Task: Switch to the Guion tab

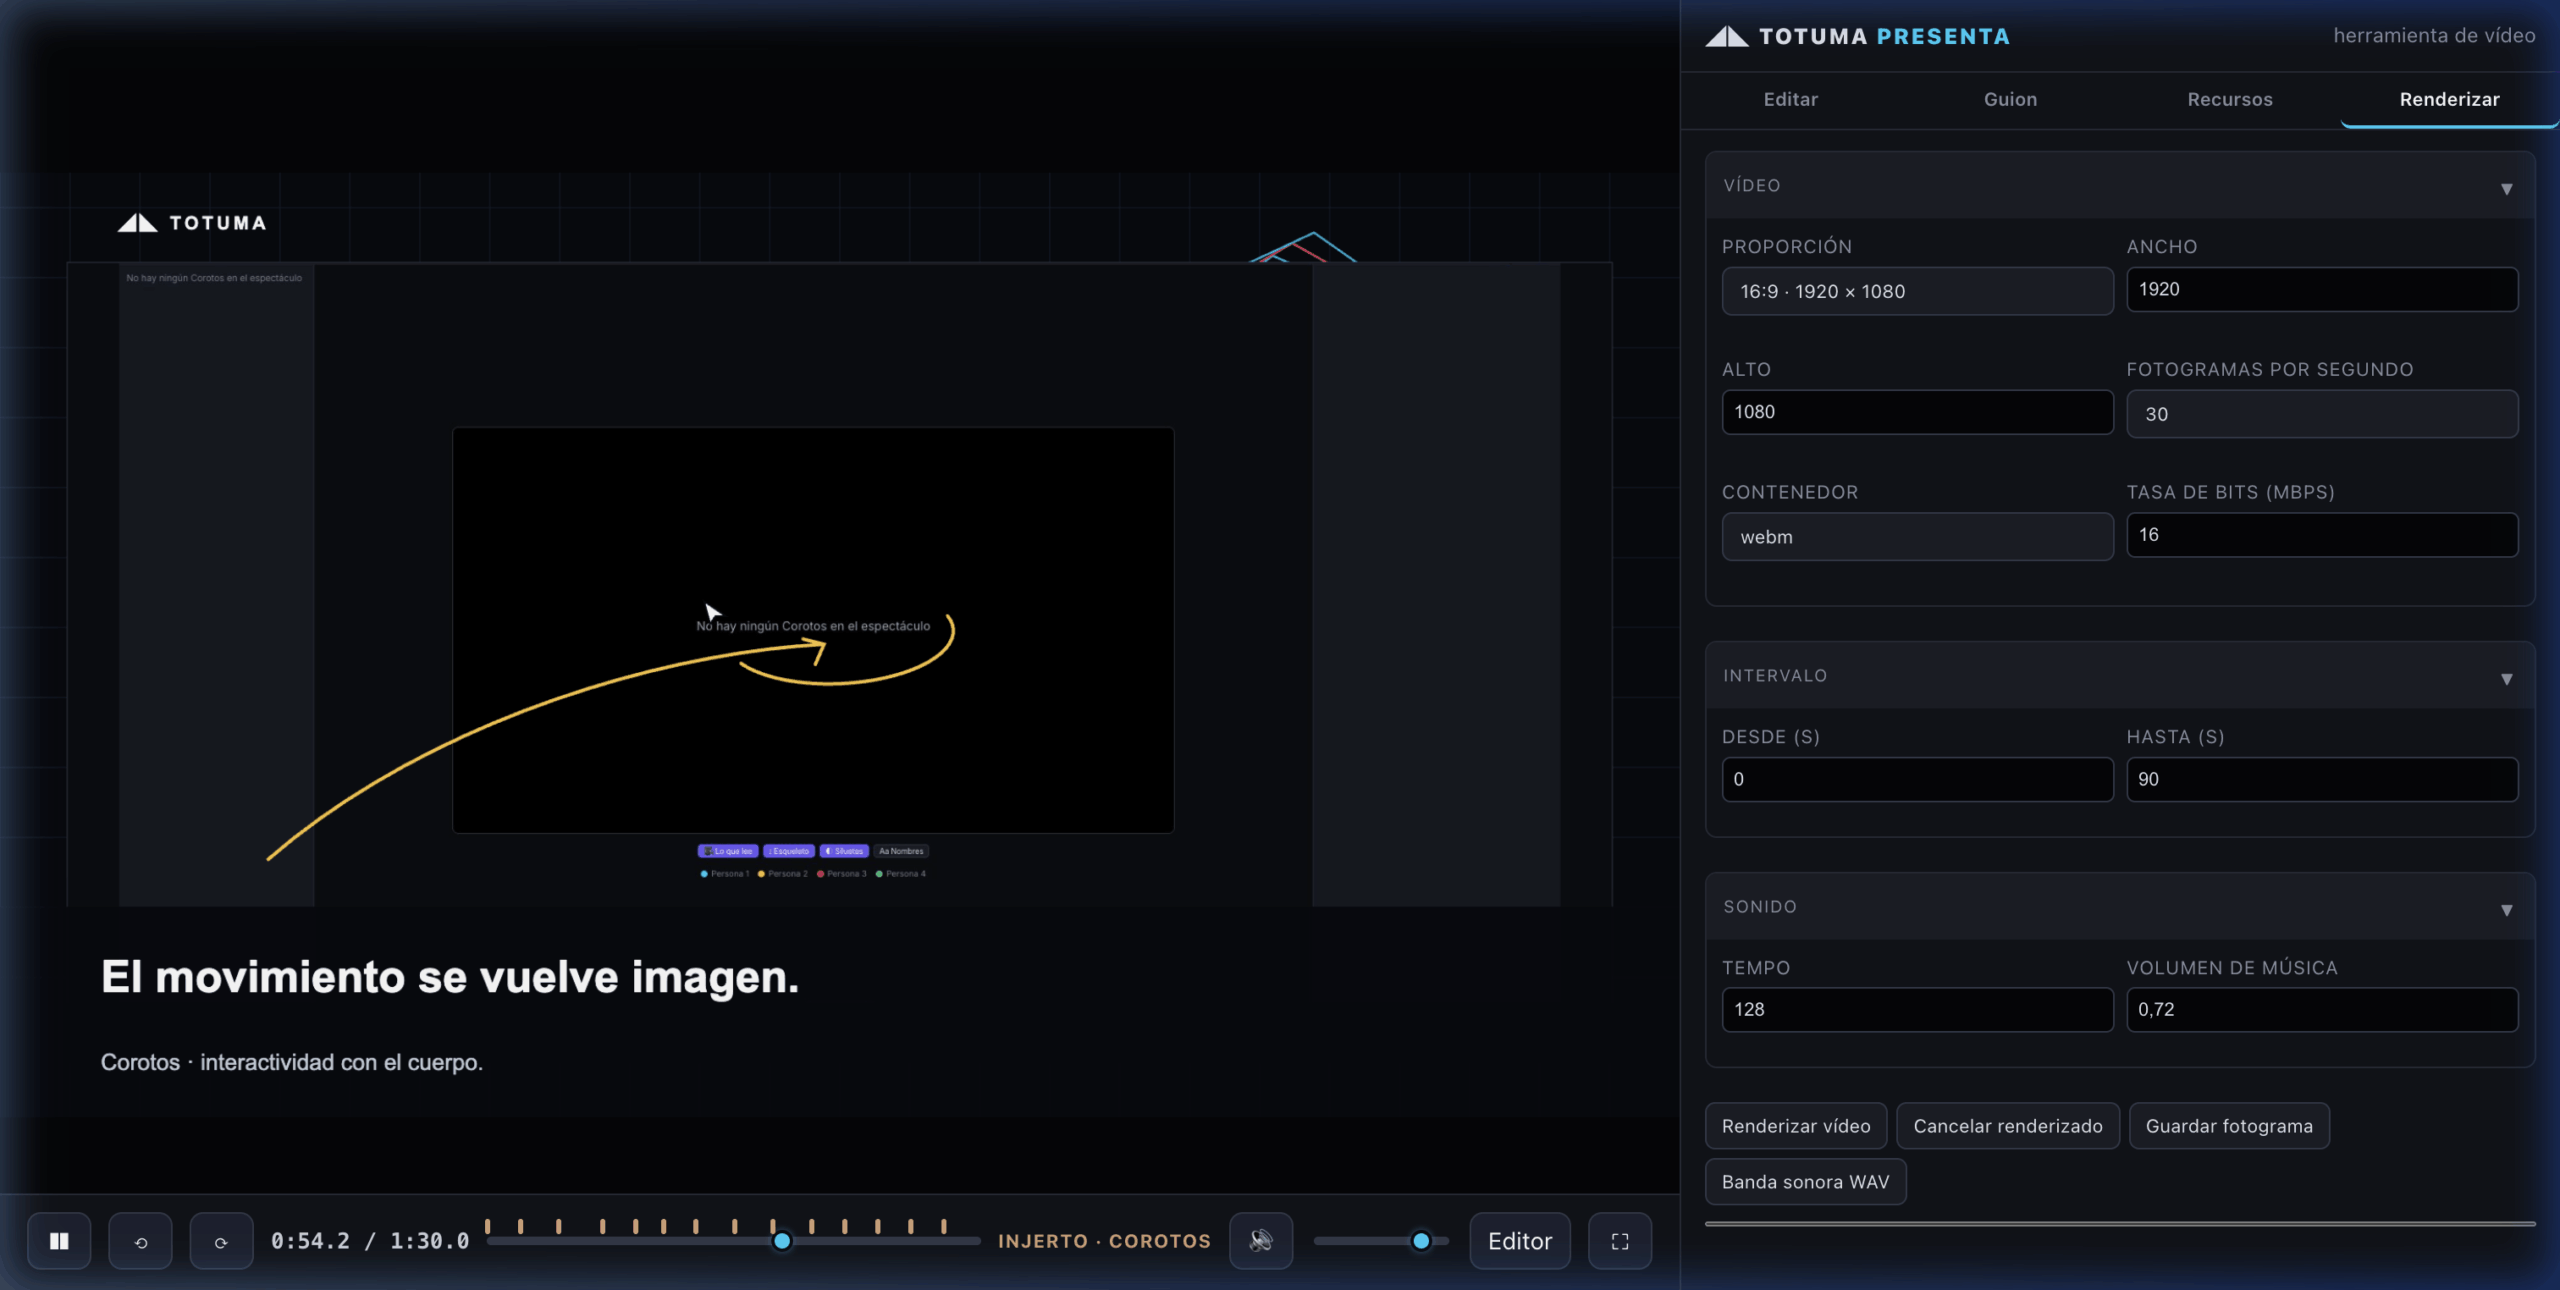Action: [x=2010, y=99]
